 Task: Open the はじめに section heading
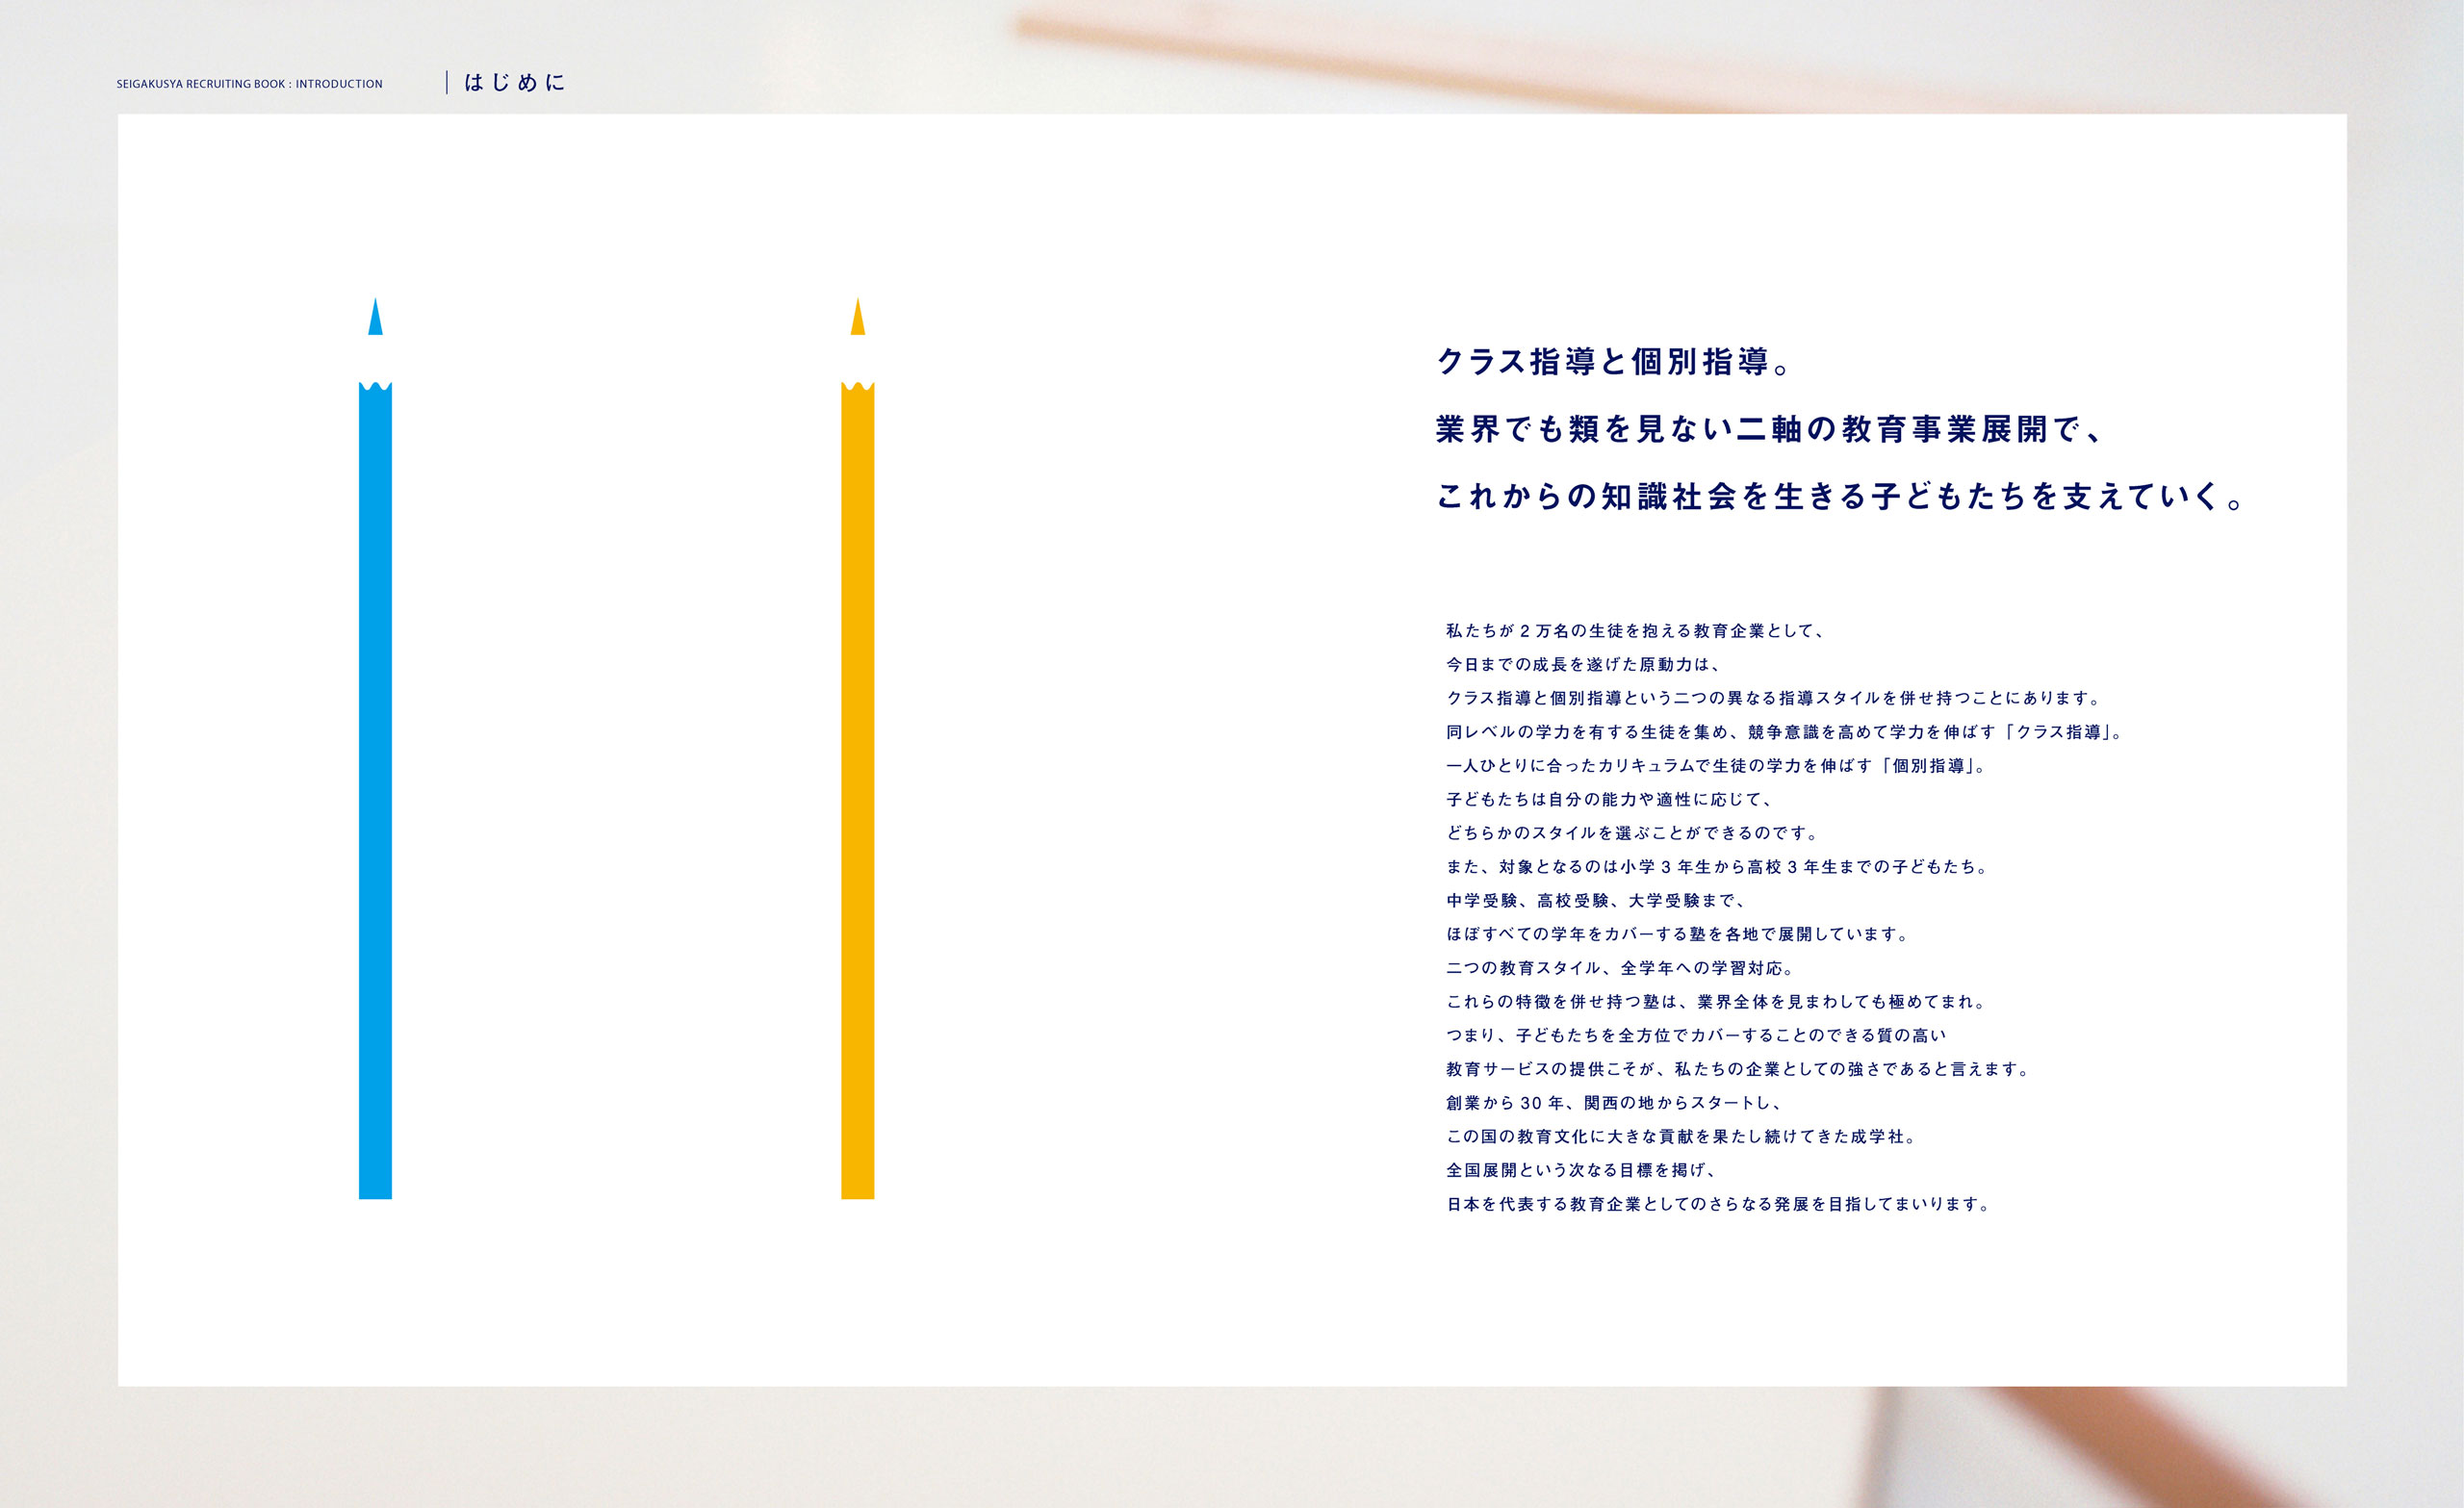[x=515, y=83]
